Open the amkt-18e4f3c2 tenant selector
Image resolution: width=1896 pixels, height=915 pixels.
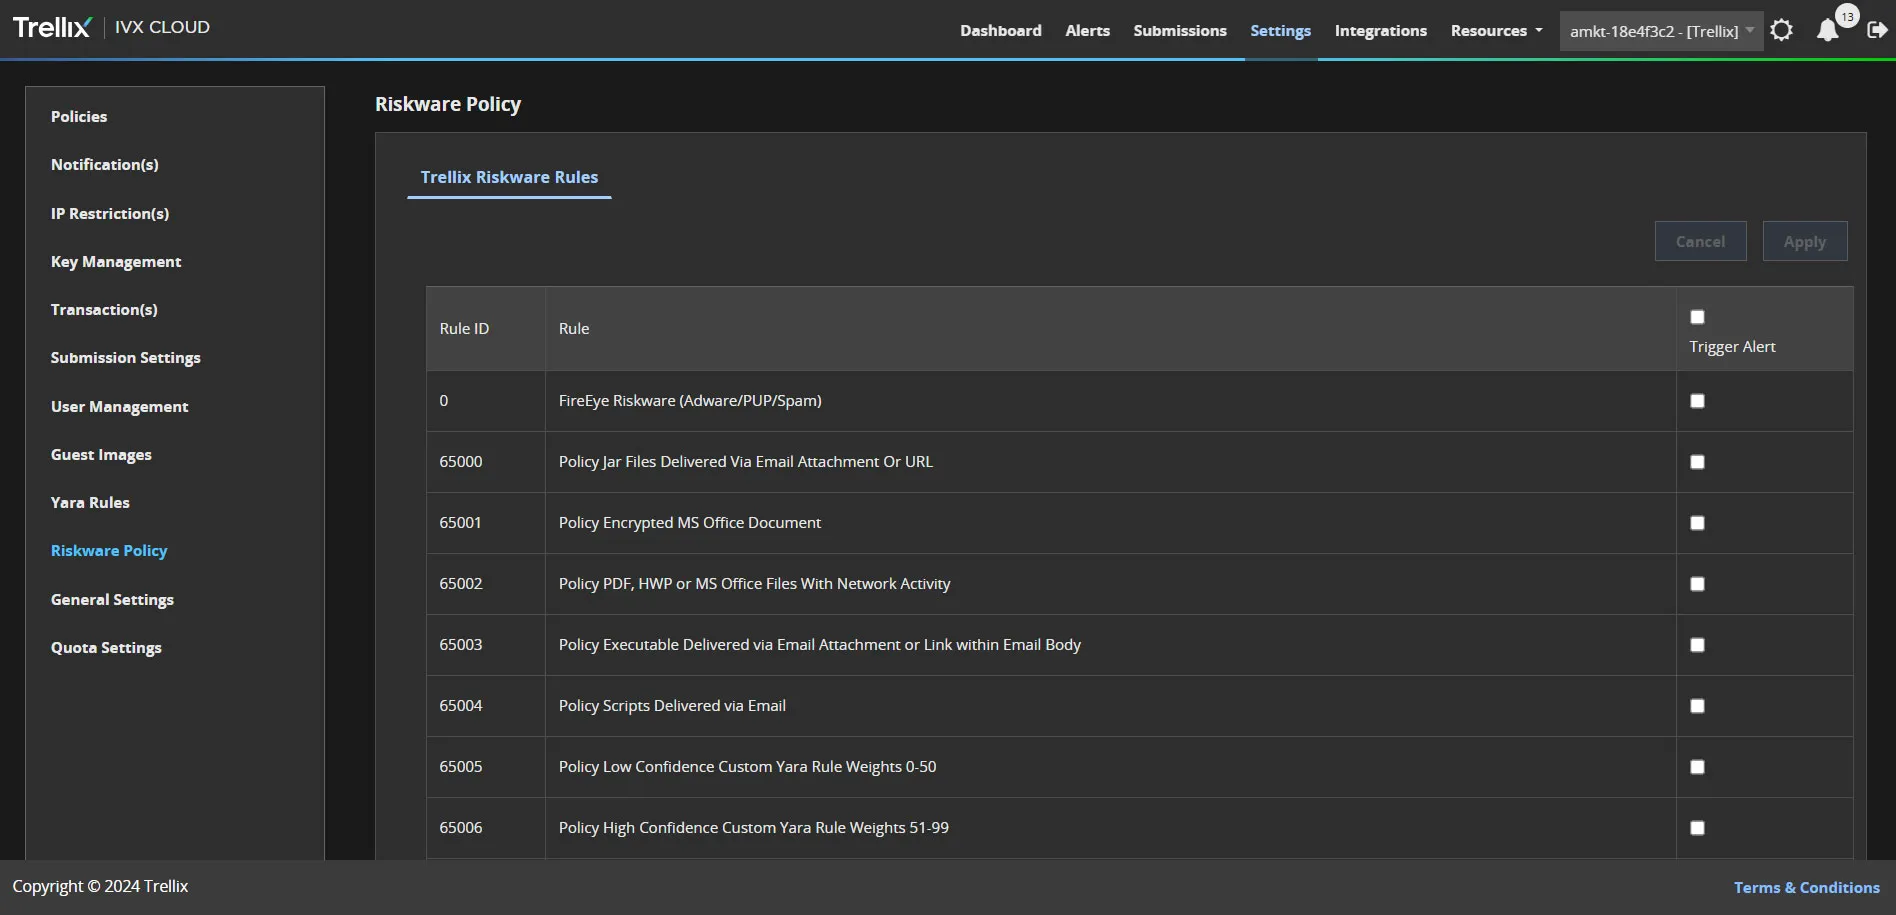[1661, 31]
